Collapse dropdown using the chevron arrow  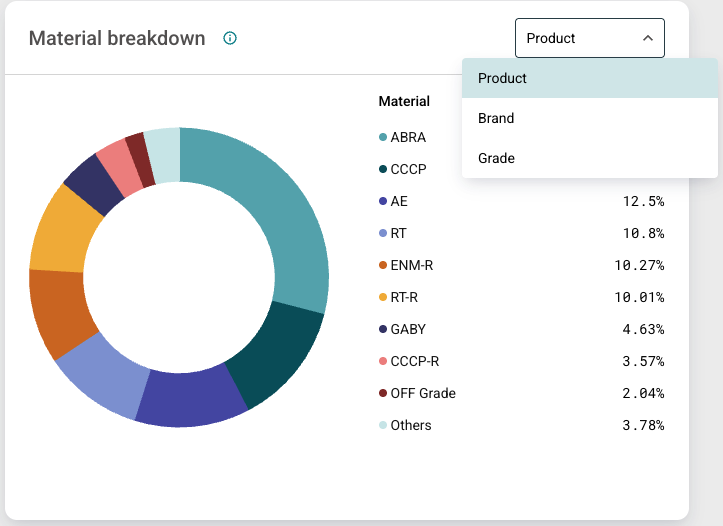tap(648, 39)
